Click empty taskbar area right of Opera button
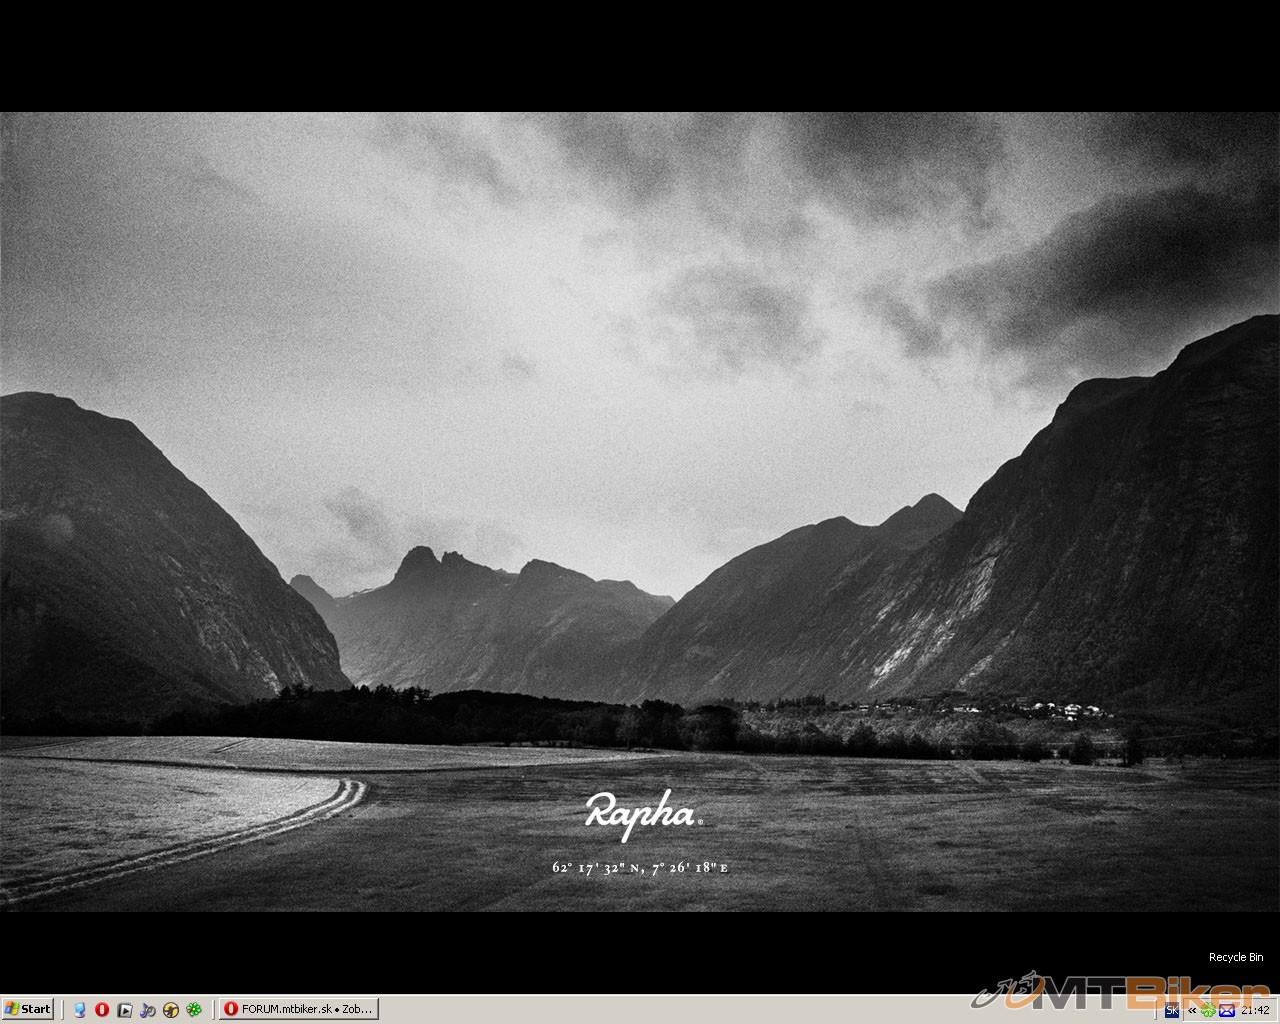 [x=650, y=1009]
